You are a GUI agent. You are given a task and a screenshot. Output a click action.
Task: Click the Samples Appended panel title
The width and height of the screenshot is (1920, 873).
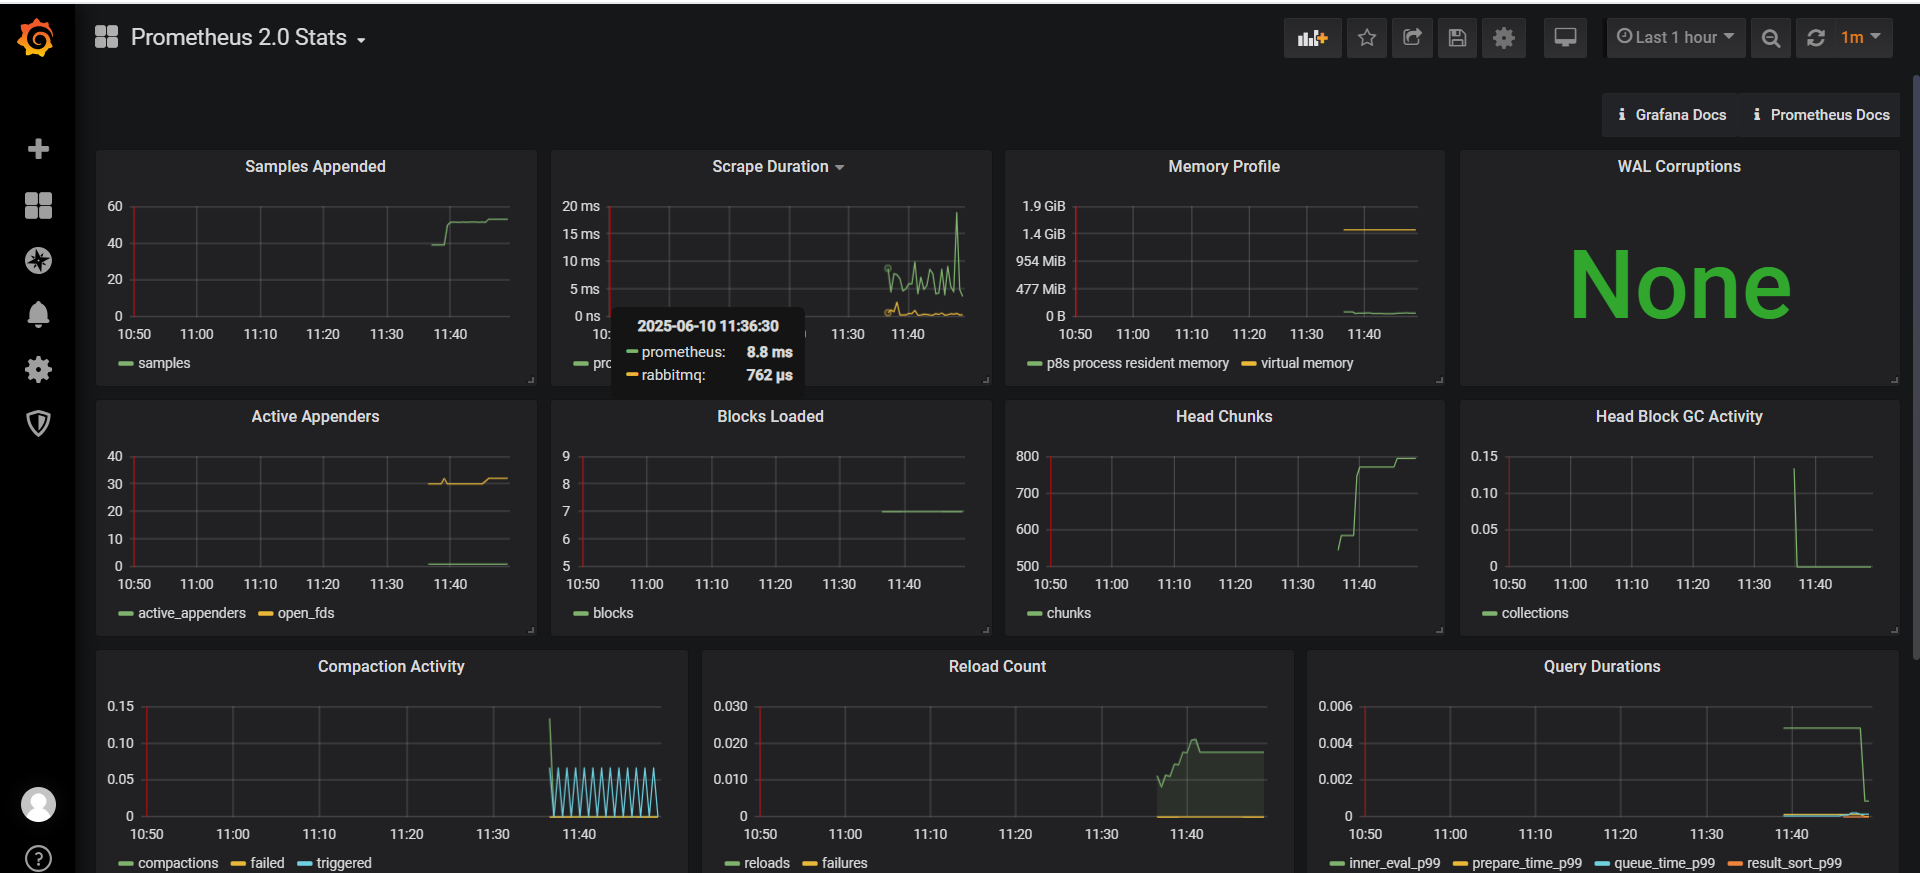[315, 167]
